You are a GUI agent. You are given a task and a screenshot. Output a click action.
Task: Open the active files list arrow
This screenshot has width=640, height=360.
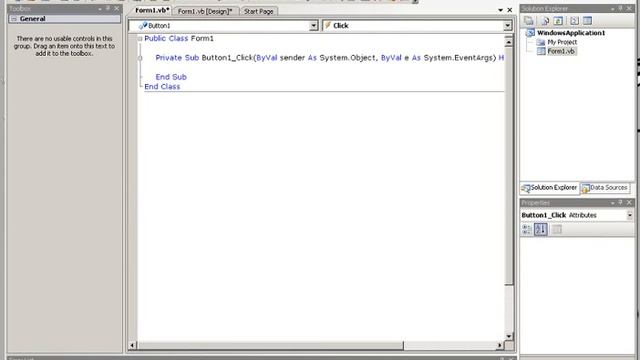tap(500, 10)
